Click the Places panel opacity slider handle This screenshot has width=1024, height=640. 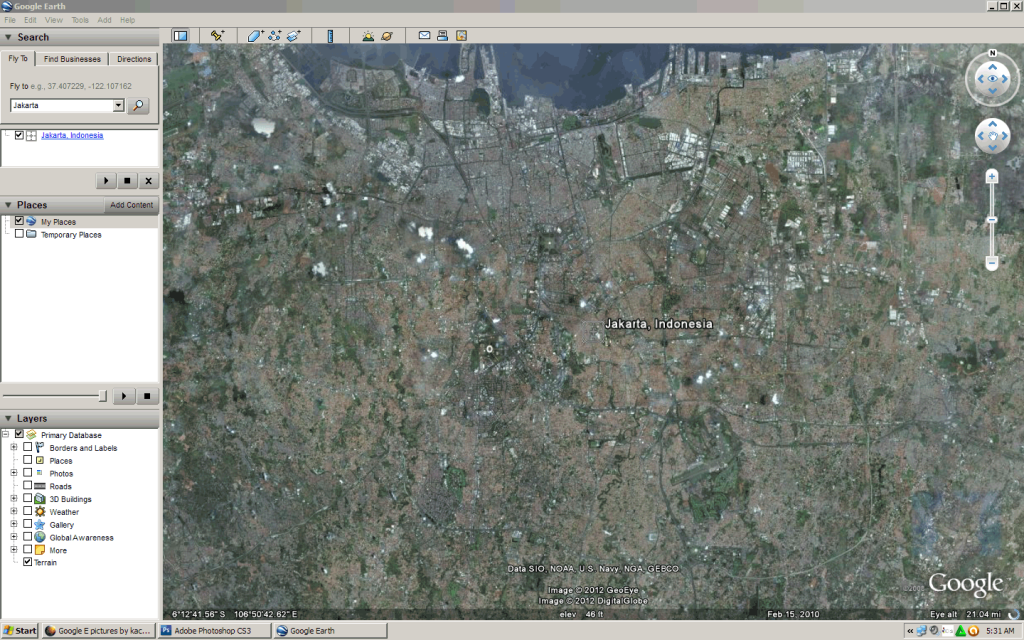pos(103,396)
